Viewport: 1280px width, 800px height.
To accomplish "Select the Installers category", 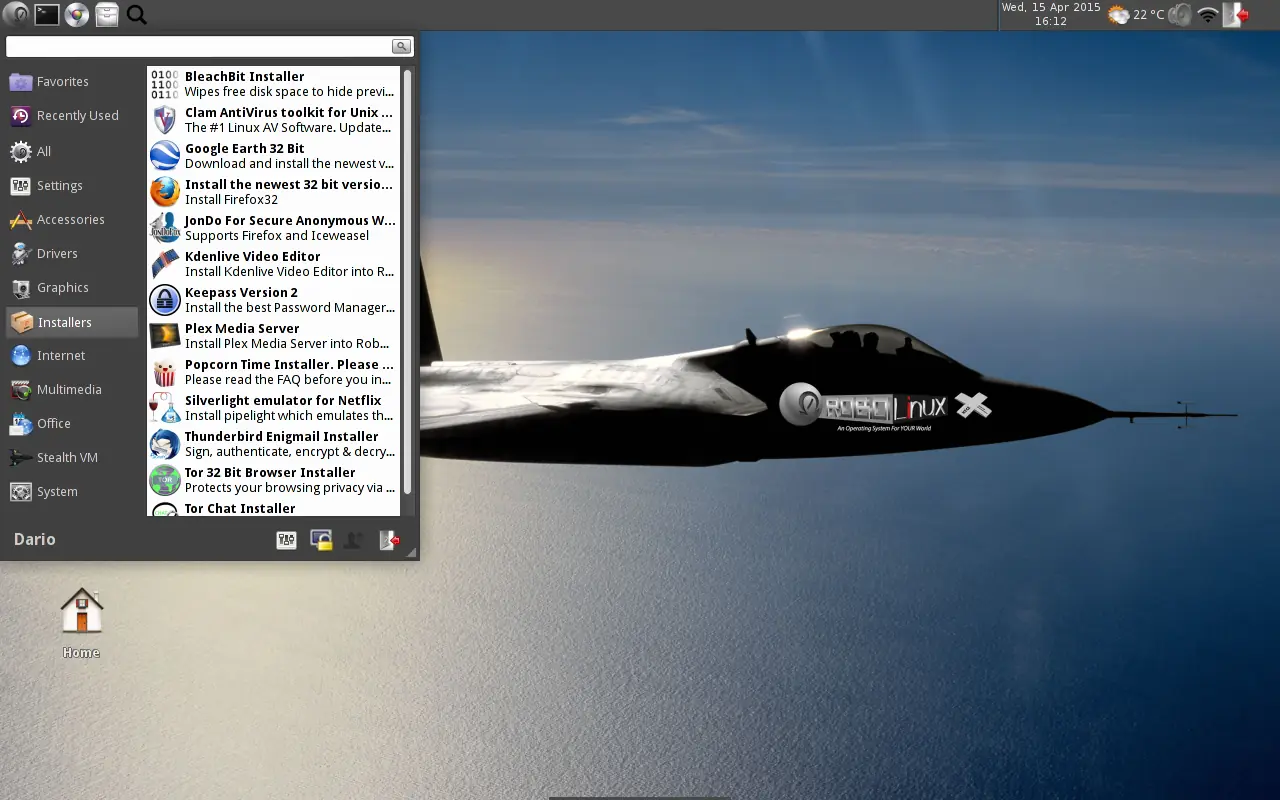I will tap(71, 322).
